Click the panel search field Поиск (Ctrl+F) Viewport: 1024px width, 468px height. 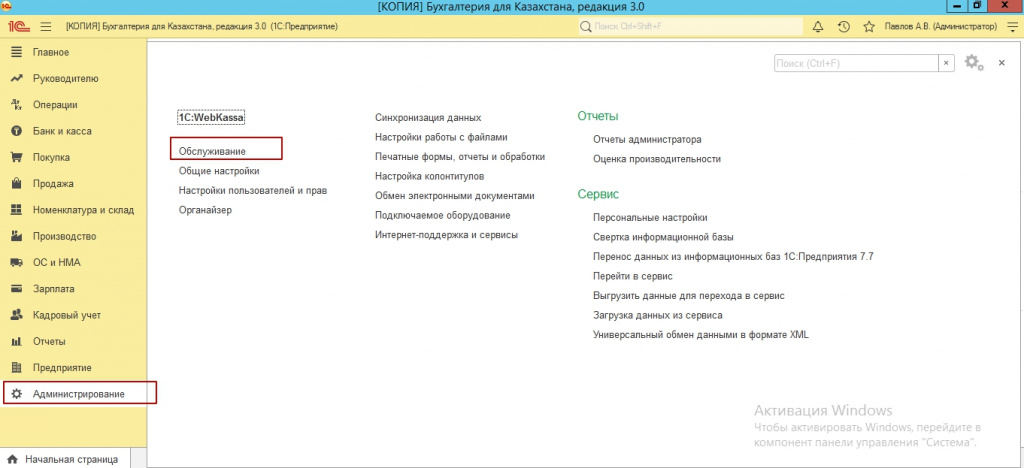point(855,63)
